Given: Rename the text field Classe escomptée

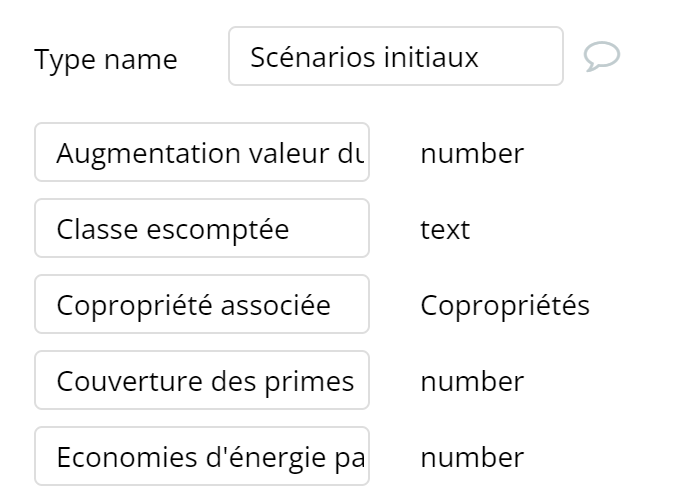Looking at the screenshot, I should point(202,229).
